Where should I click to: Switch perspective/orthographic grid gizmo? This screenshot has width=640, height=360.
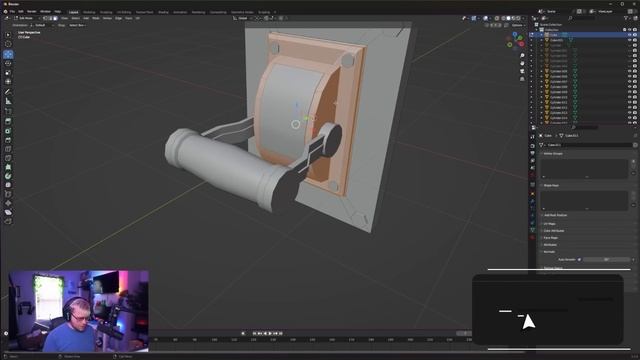click(x=522, y=79)
